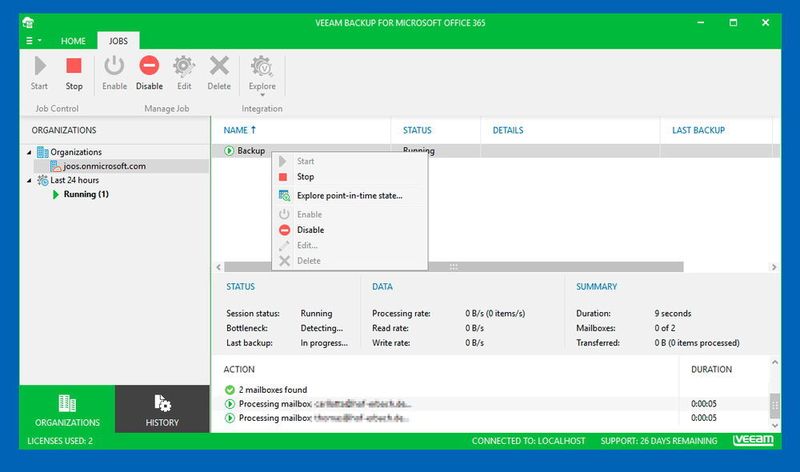
Task: Click the running icon beside Backup job
Action: click(229, 151)
